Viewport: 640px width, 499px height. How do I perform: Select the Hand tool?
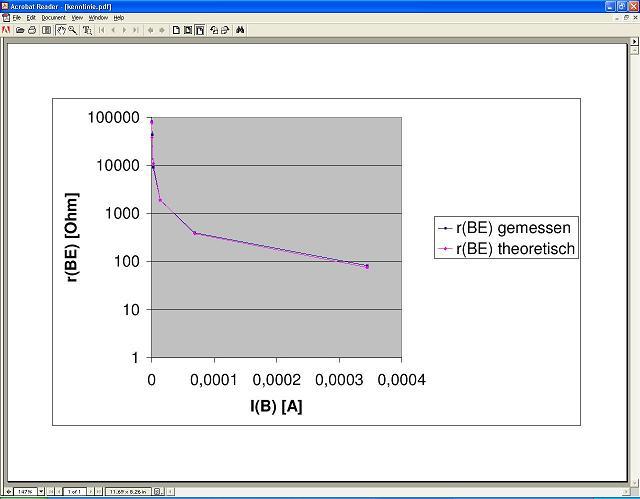pos(61,30)
